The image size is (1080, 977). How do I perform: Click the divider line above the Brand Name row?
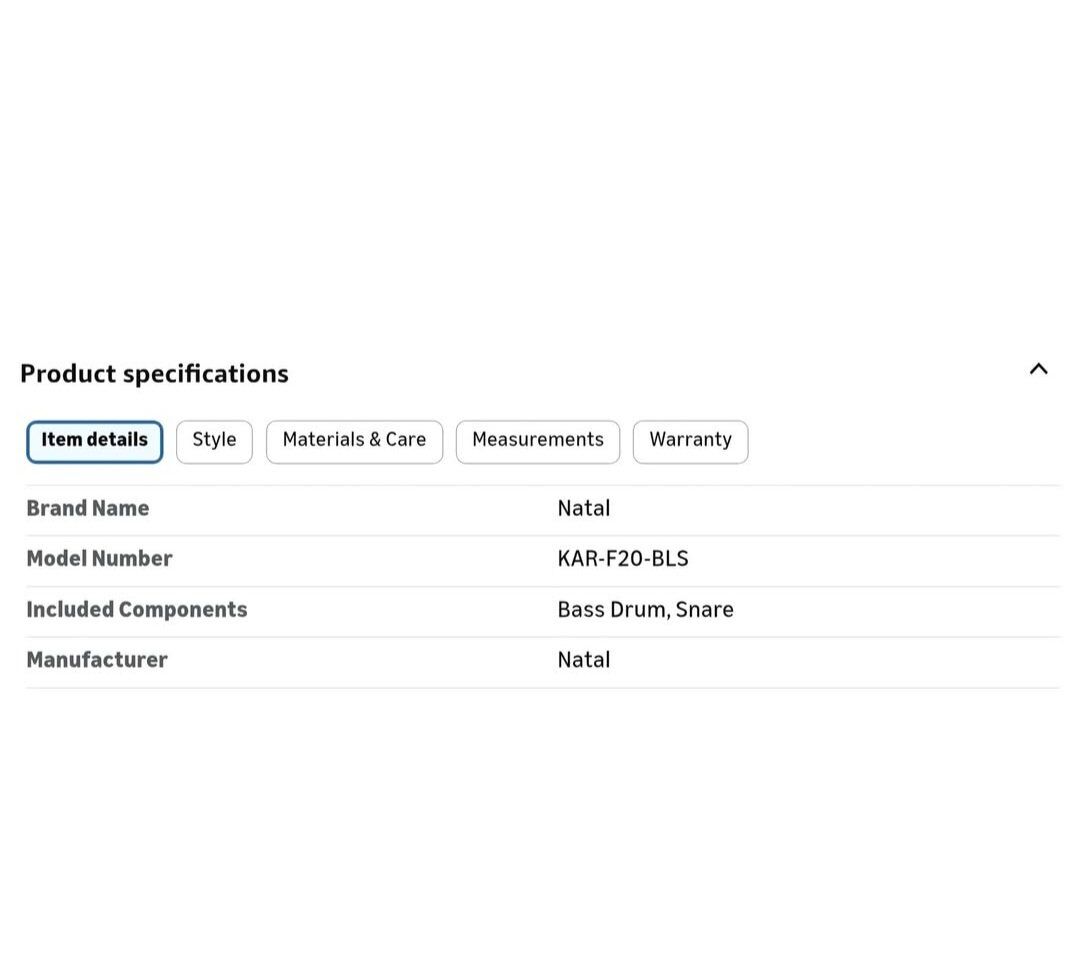[542, 485]
